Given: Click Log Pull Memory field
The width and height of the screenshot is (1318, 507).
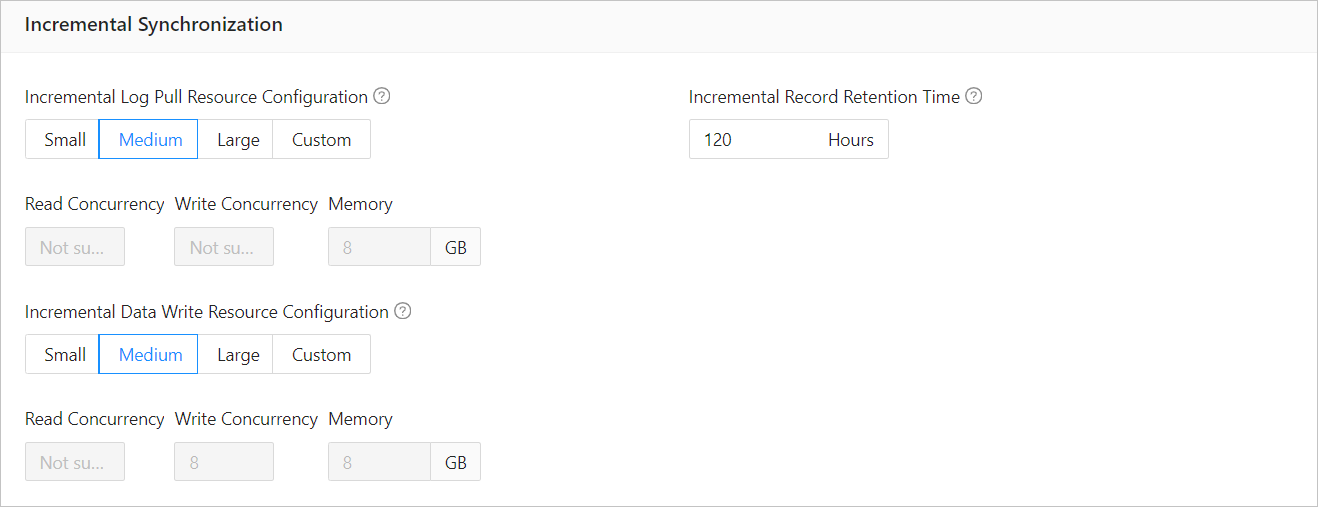Looking at the screenshot, I should [379, 247].
